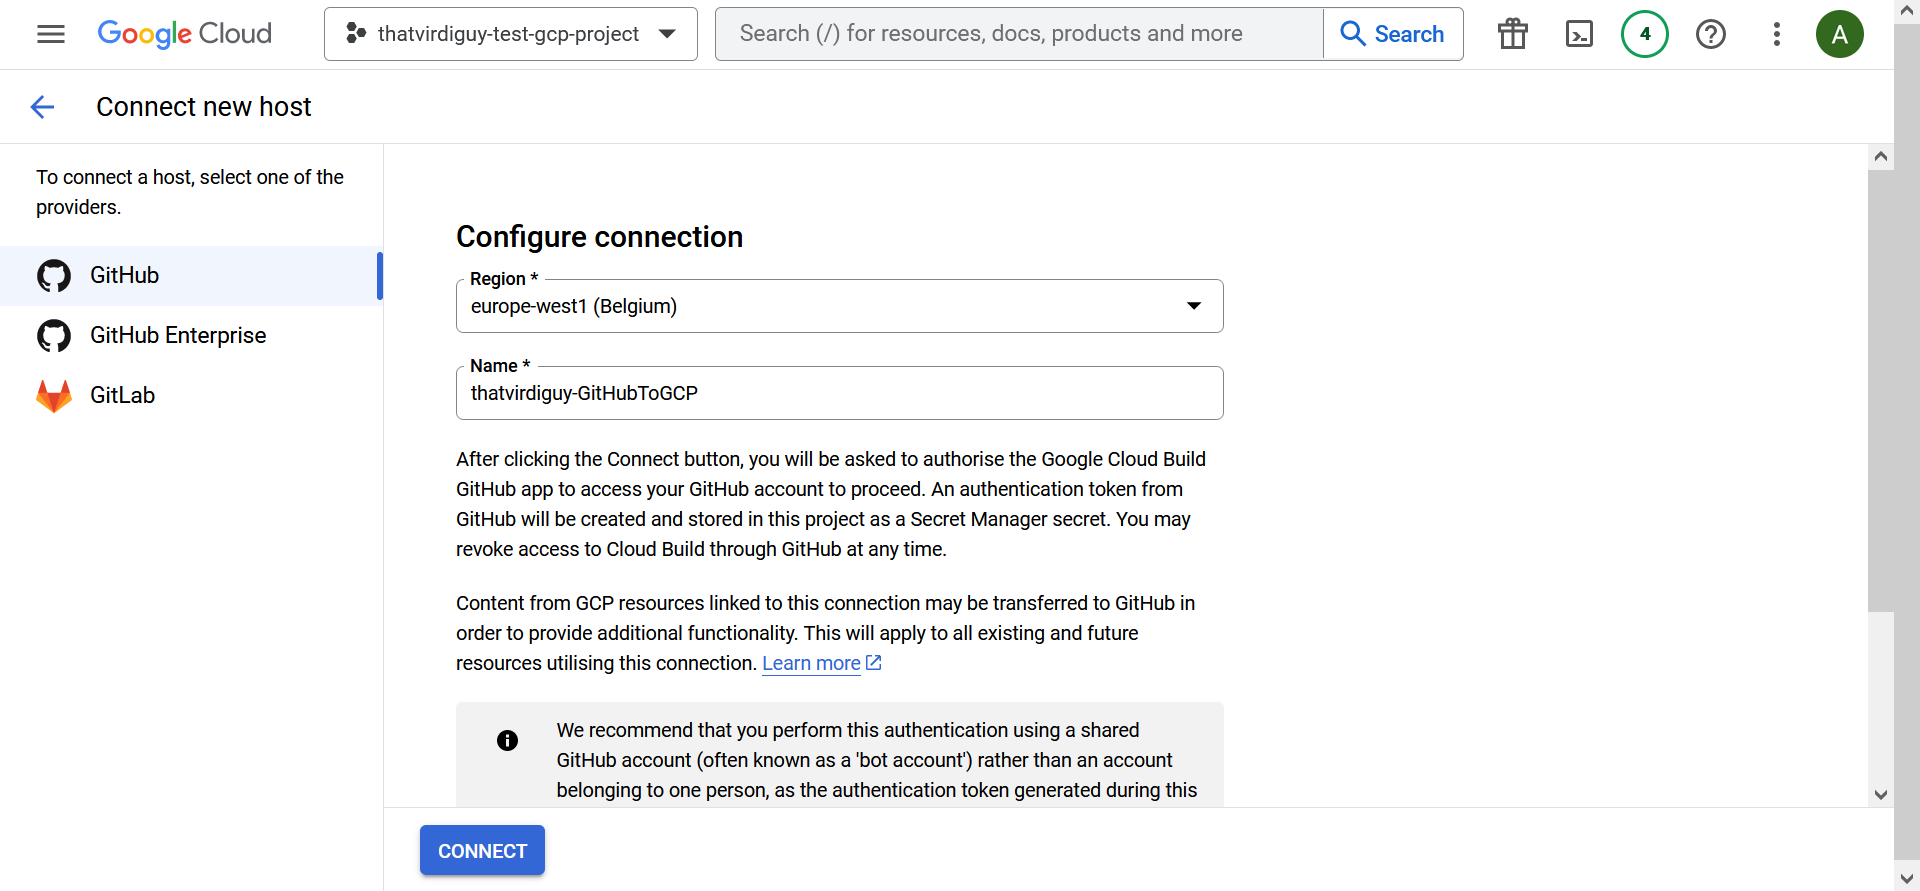
Task: Click the Search button in the top bar
Action: (1393, 34)
